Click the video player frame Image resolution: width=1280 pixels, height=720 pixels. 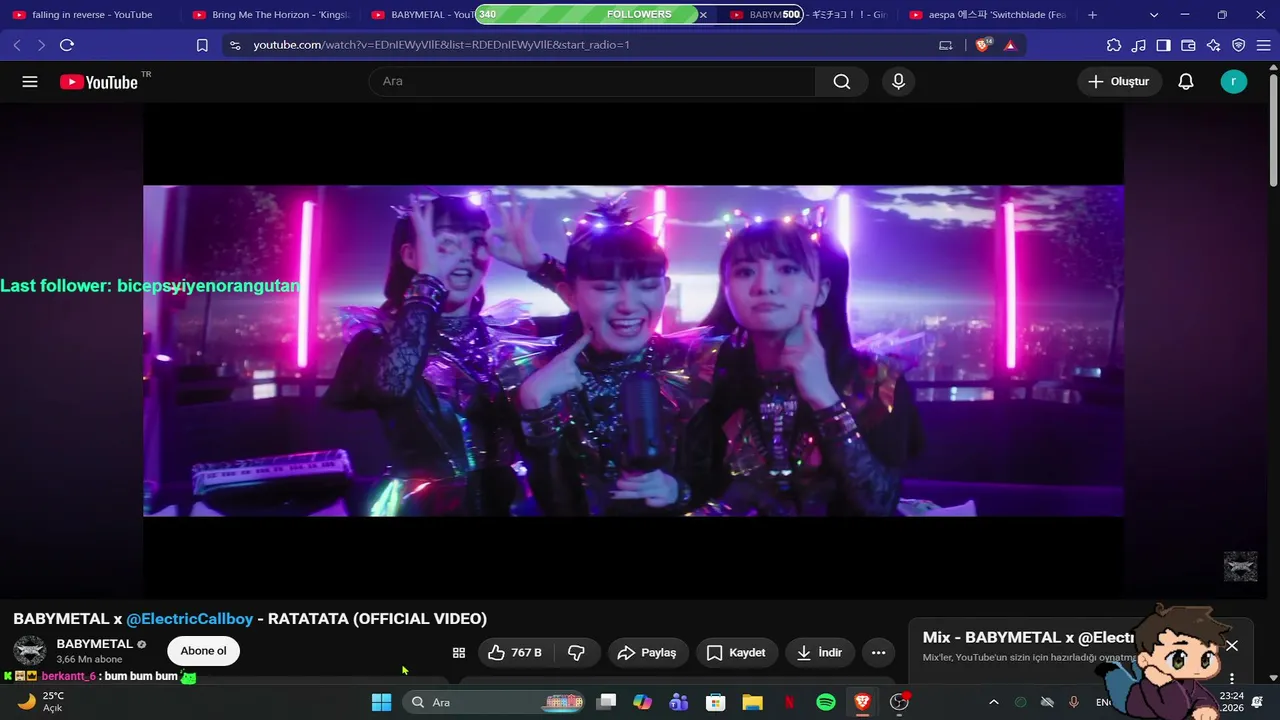pyautogui.click(x=633, y=351)
